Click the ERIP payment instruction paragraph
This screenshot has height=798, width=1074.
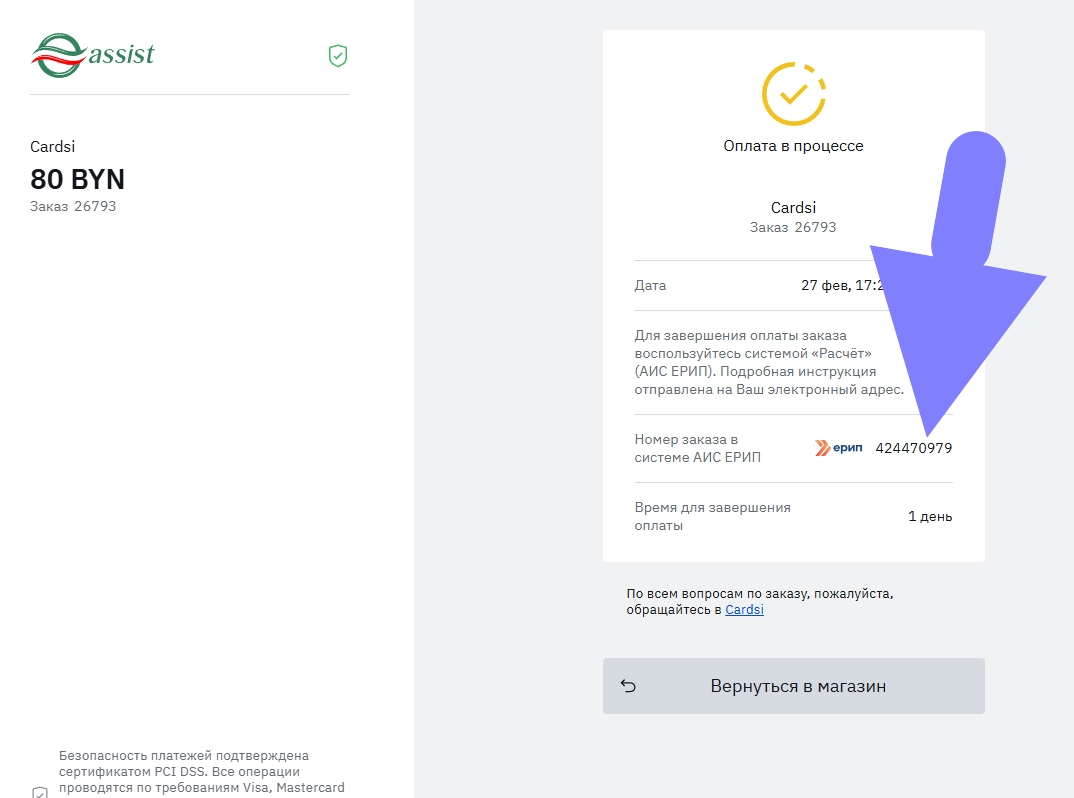(768, 362)
